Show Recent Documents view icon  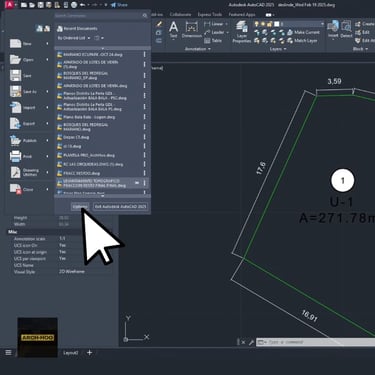(x=39, y=29)
